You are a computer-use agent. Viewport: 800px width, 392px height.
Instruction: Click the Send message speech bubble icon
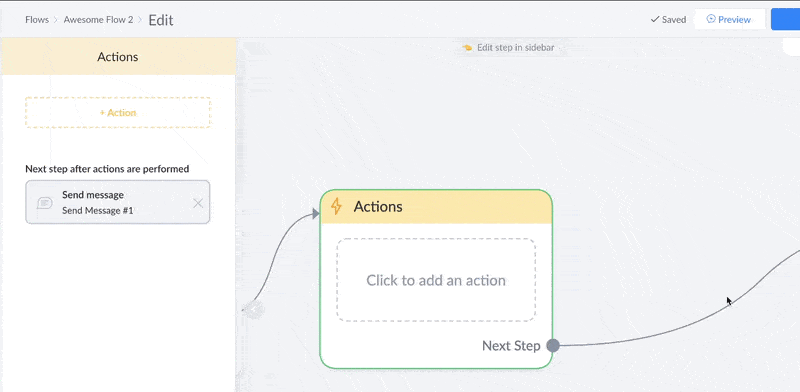[45, 203]
